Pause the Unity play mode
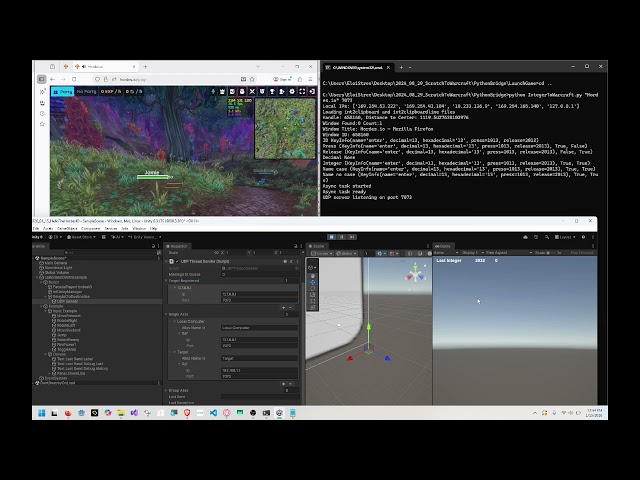This screenshot has height=480, width=640. (x=342, y=237)
